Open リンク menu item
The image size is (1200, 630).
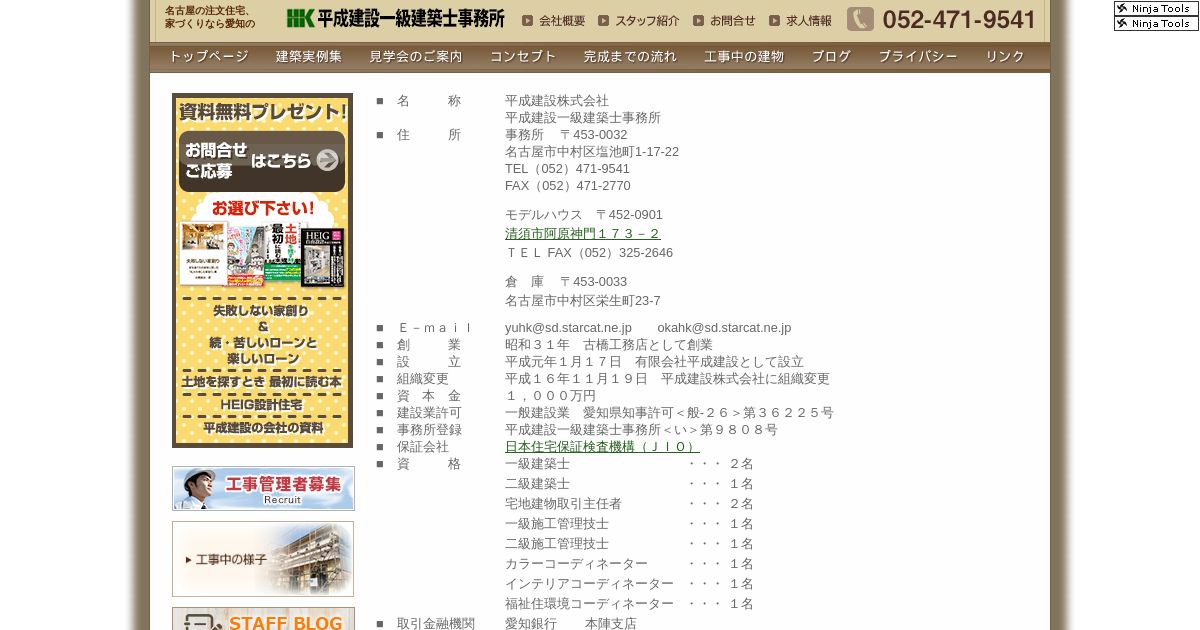1005,57
